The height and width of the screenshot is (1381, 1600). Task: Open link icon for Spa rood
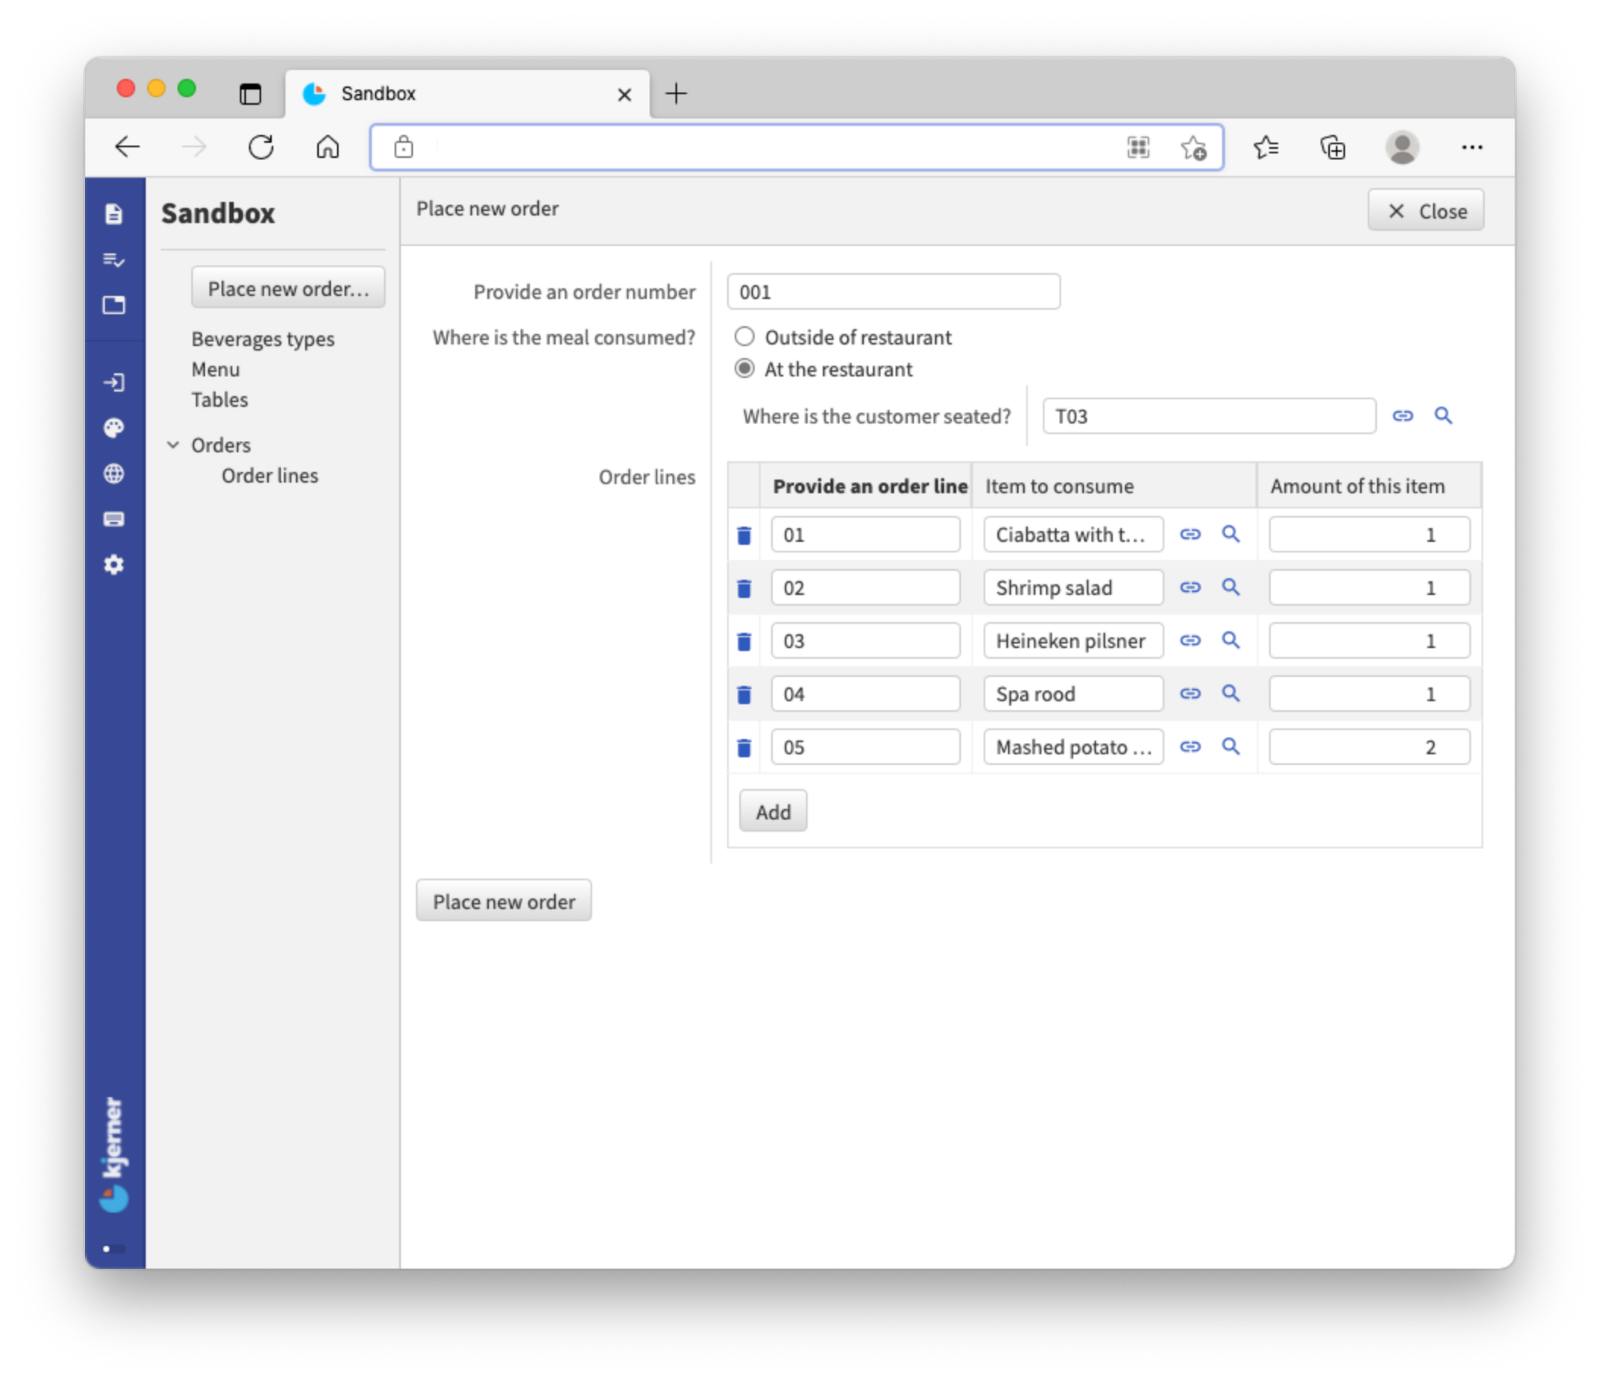[x=1190, y=693]
